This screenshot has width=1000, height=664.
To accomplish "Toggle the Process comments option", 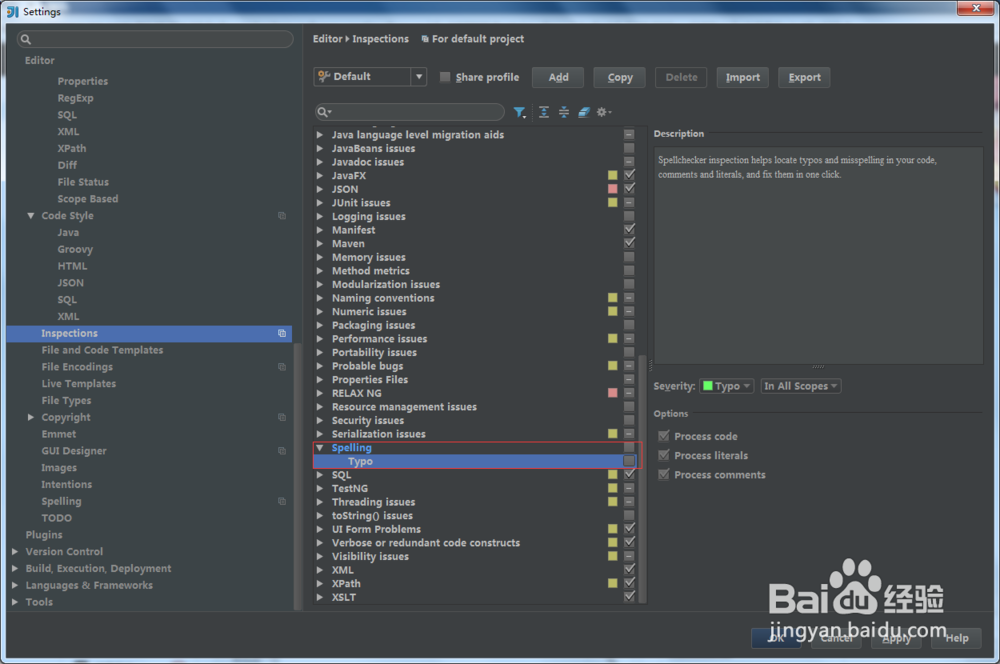I will (x=664, y=475).
